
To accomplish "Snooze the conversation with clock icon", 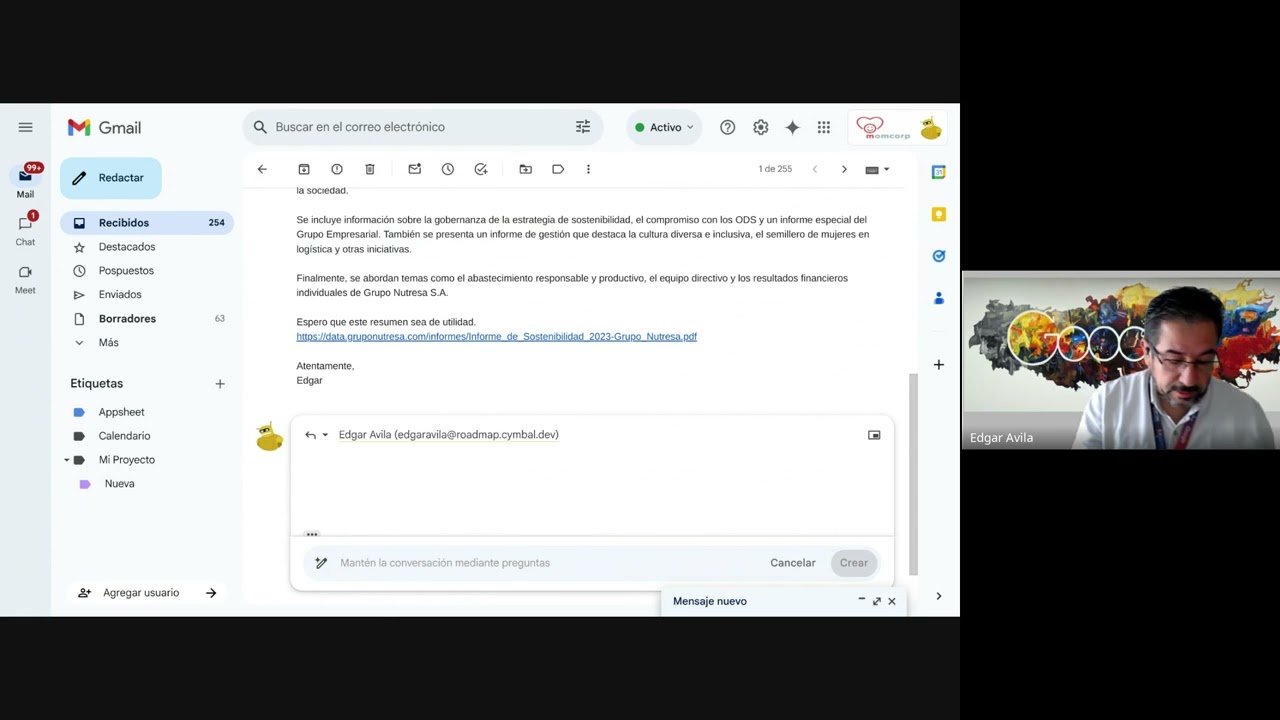I will pyautogui.click(x=448, y=169).
